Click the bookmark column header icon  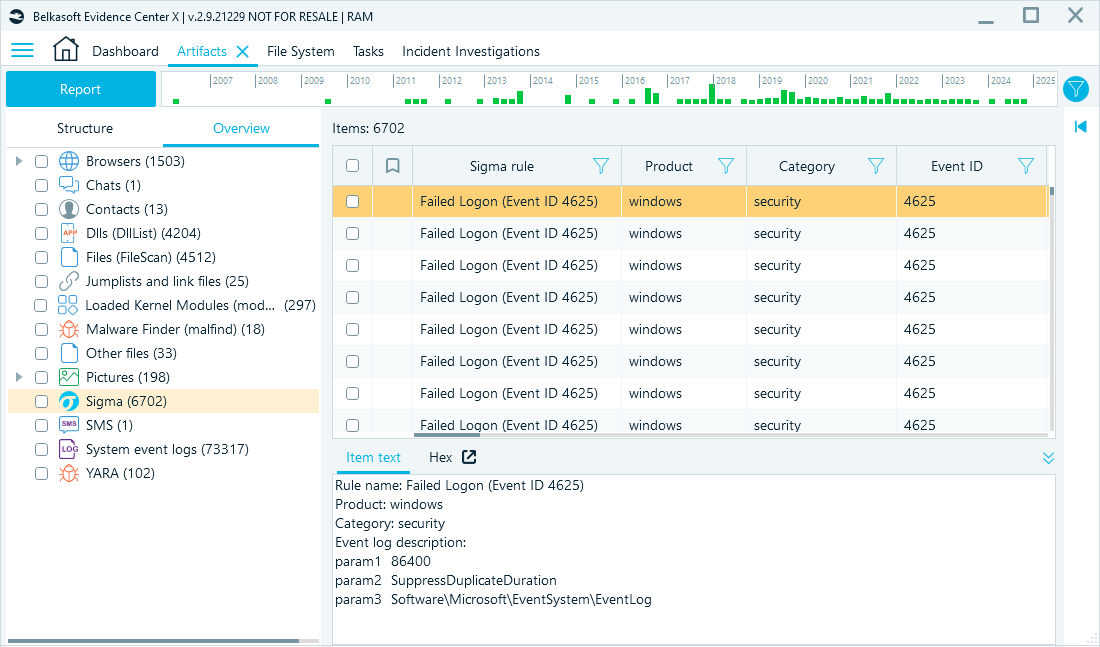tap(392, 165)
